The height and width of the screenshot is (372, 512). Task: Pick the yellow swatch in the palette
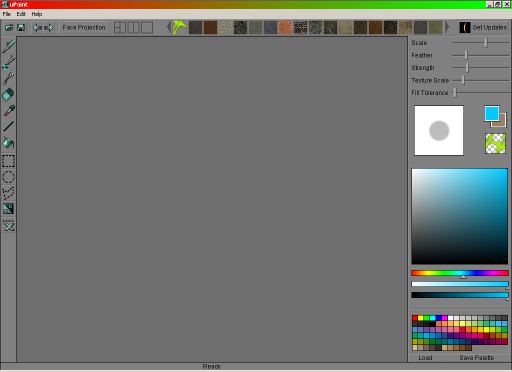pos(421,318)
